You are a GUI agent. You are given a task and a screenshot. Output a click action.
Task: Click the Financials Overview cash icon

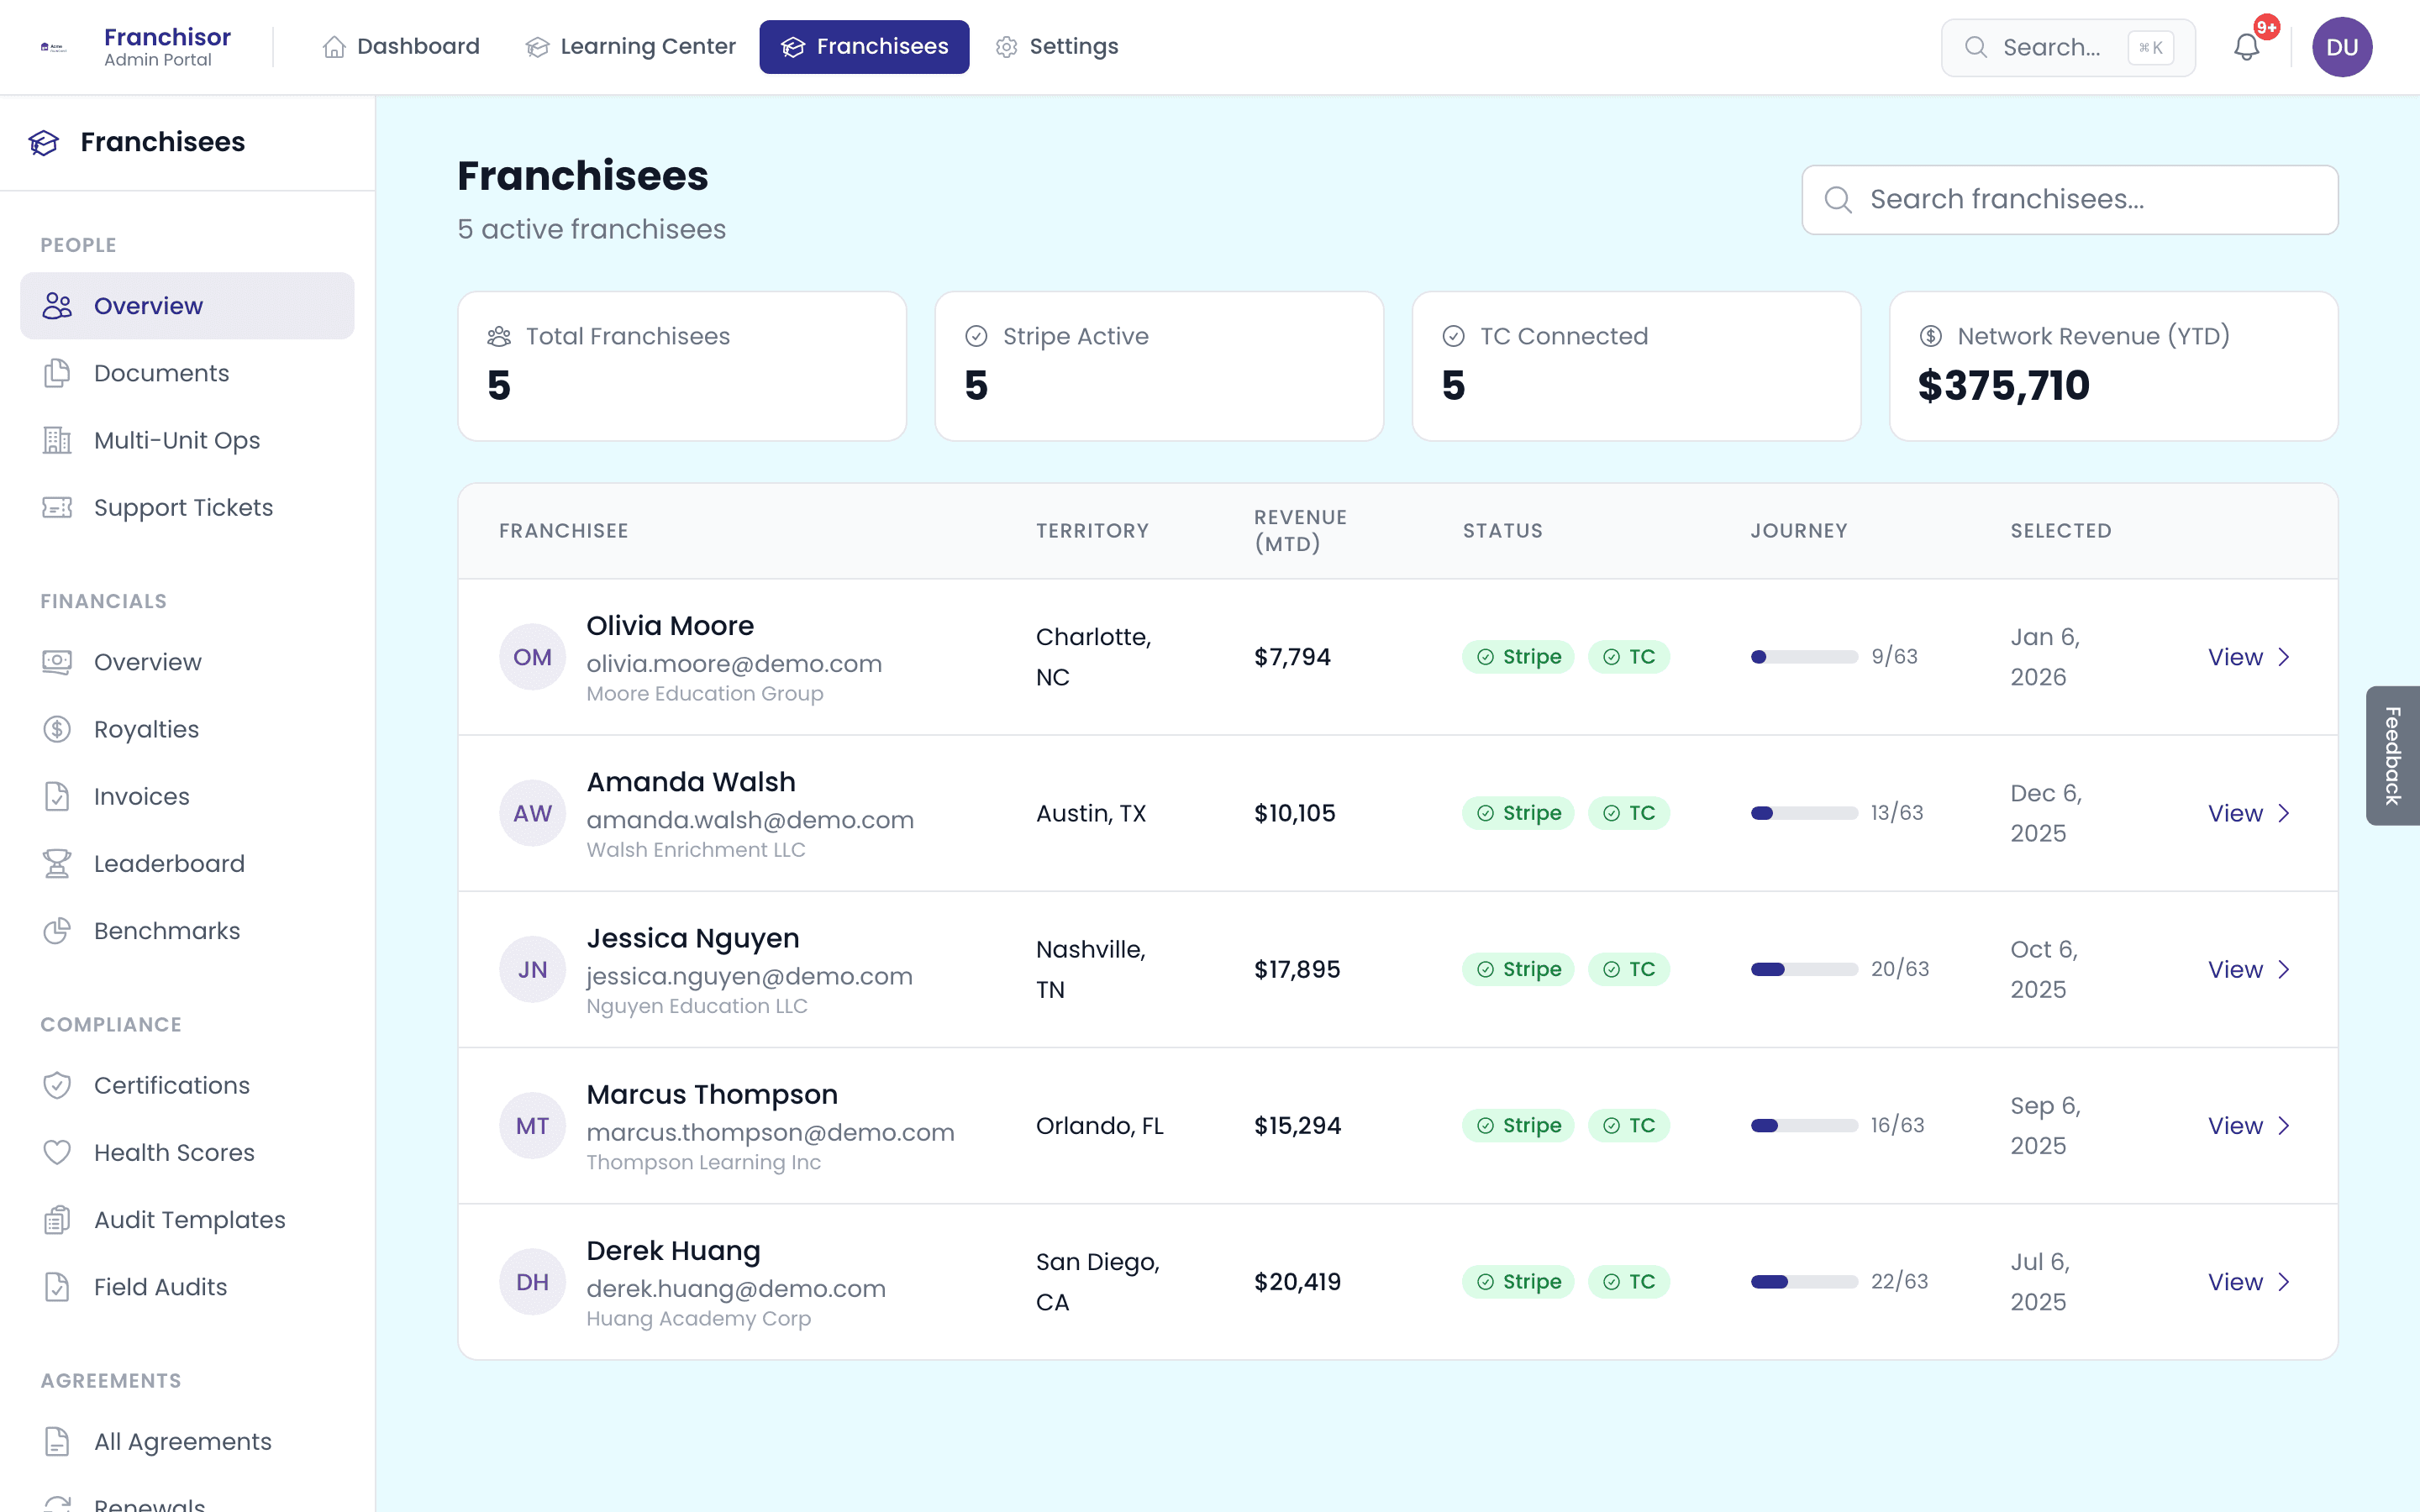click(x=57, y=662)
